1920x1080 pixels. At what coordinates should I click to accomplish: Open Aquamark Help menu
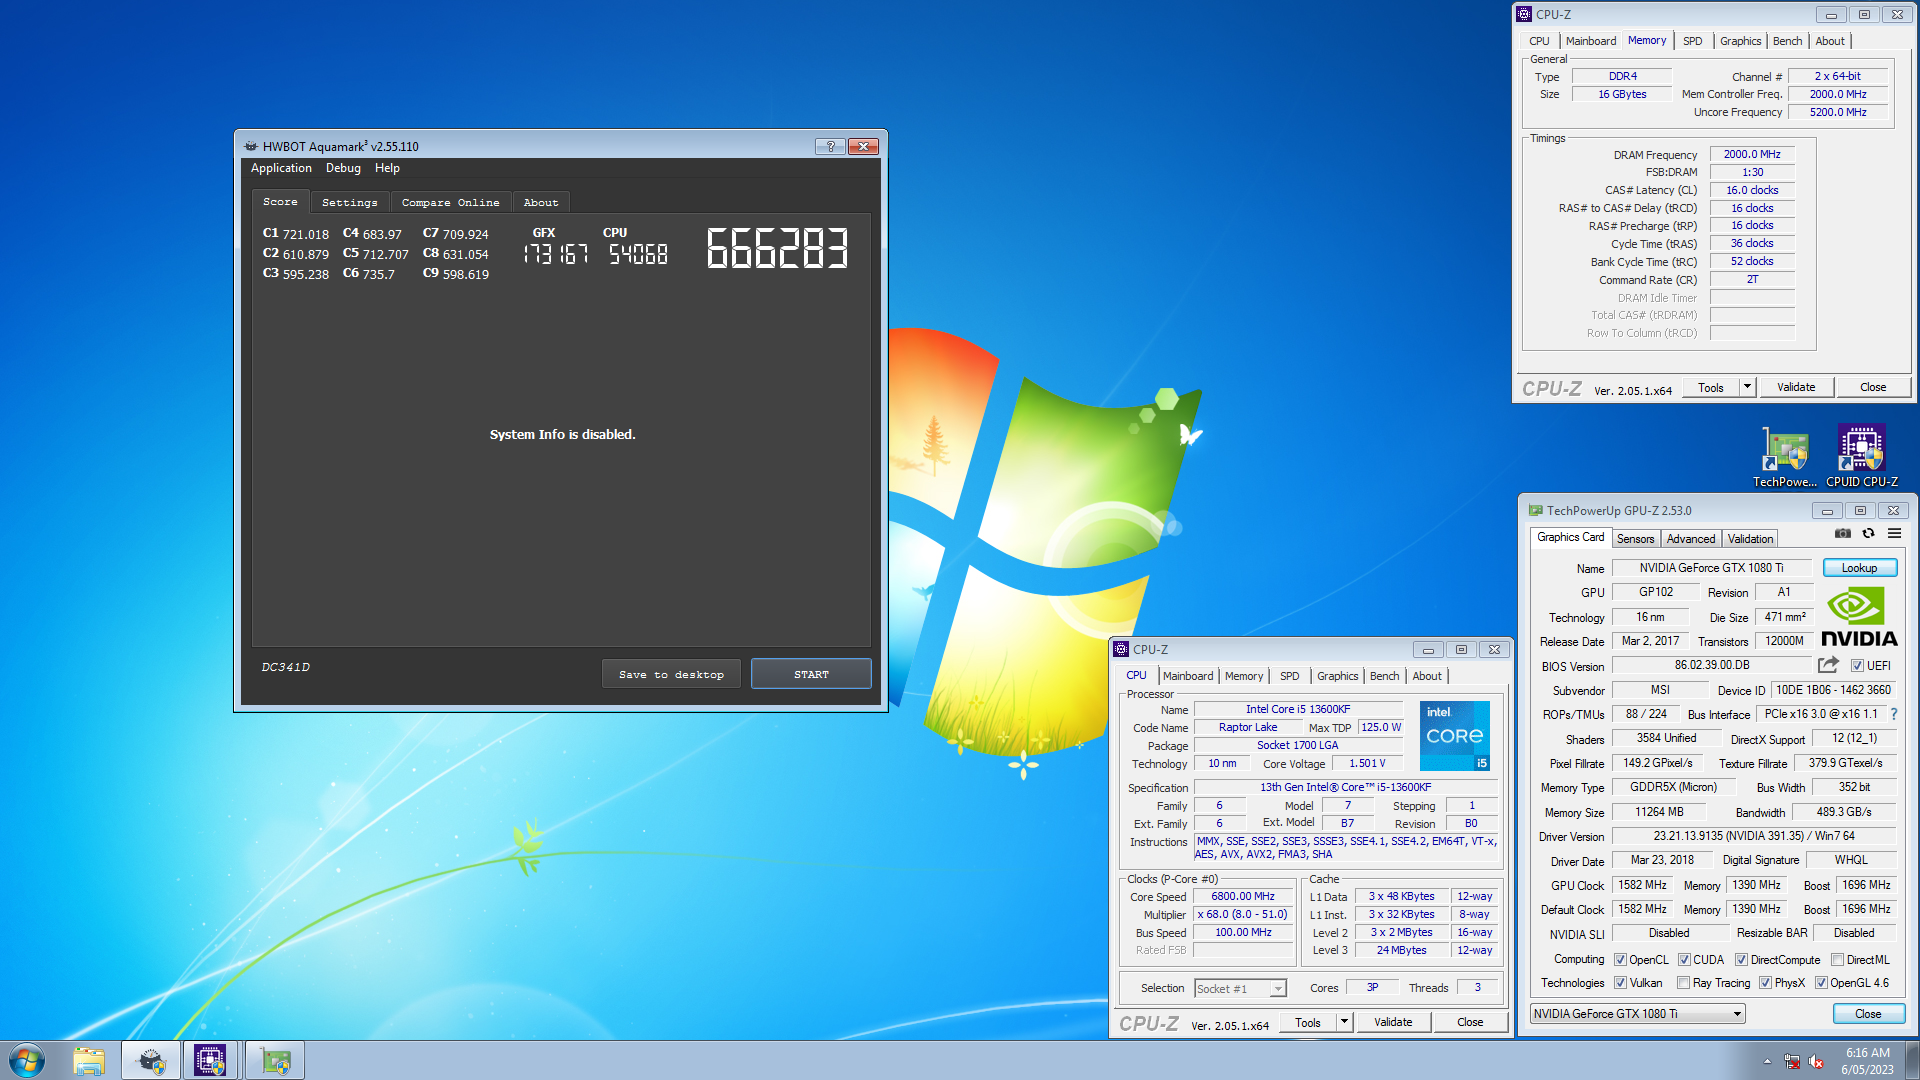point(387,168)
